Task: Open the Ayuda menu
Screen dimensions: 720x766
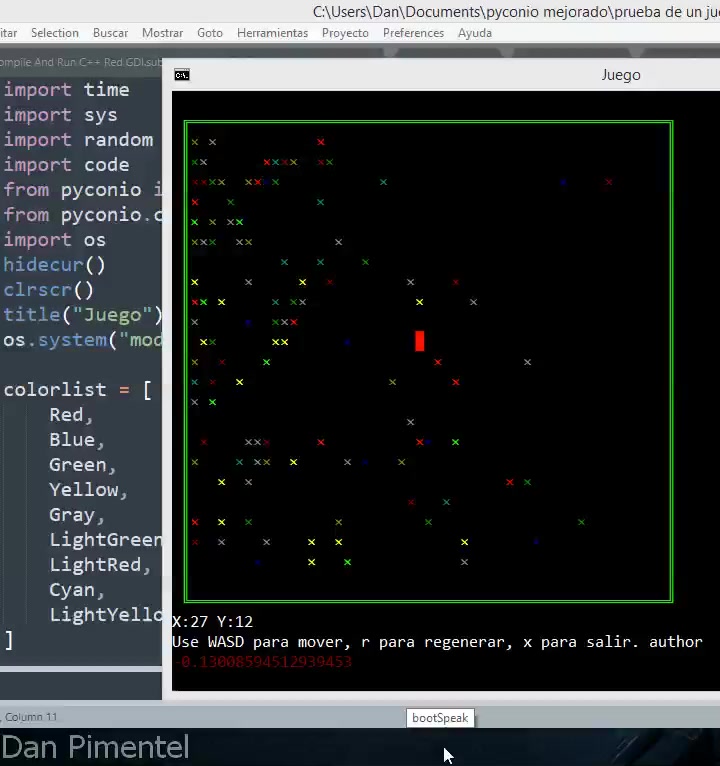Action: (x=475, y=33)
